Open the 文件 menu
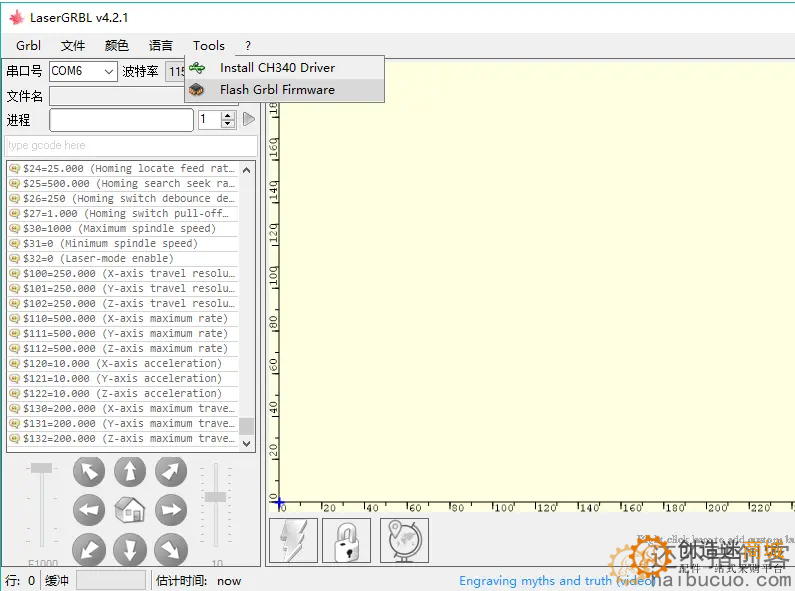The width and height of the screenshot is (795, 591). click(73, 46)
